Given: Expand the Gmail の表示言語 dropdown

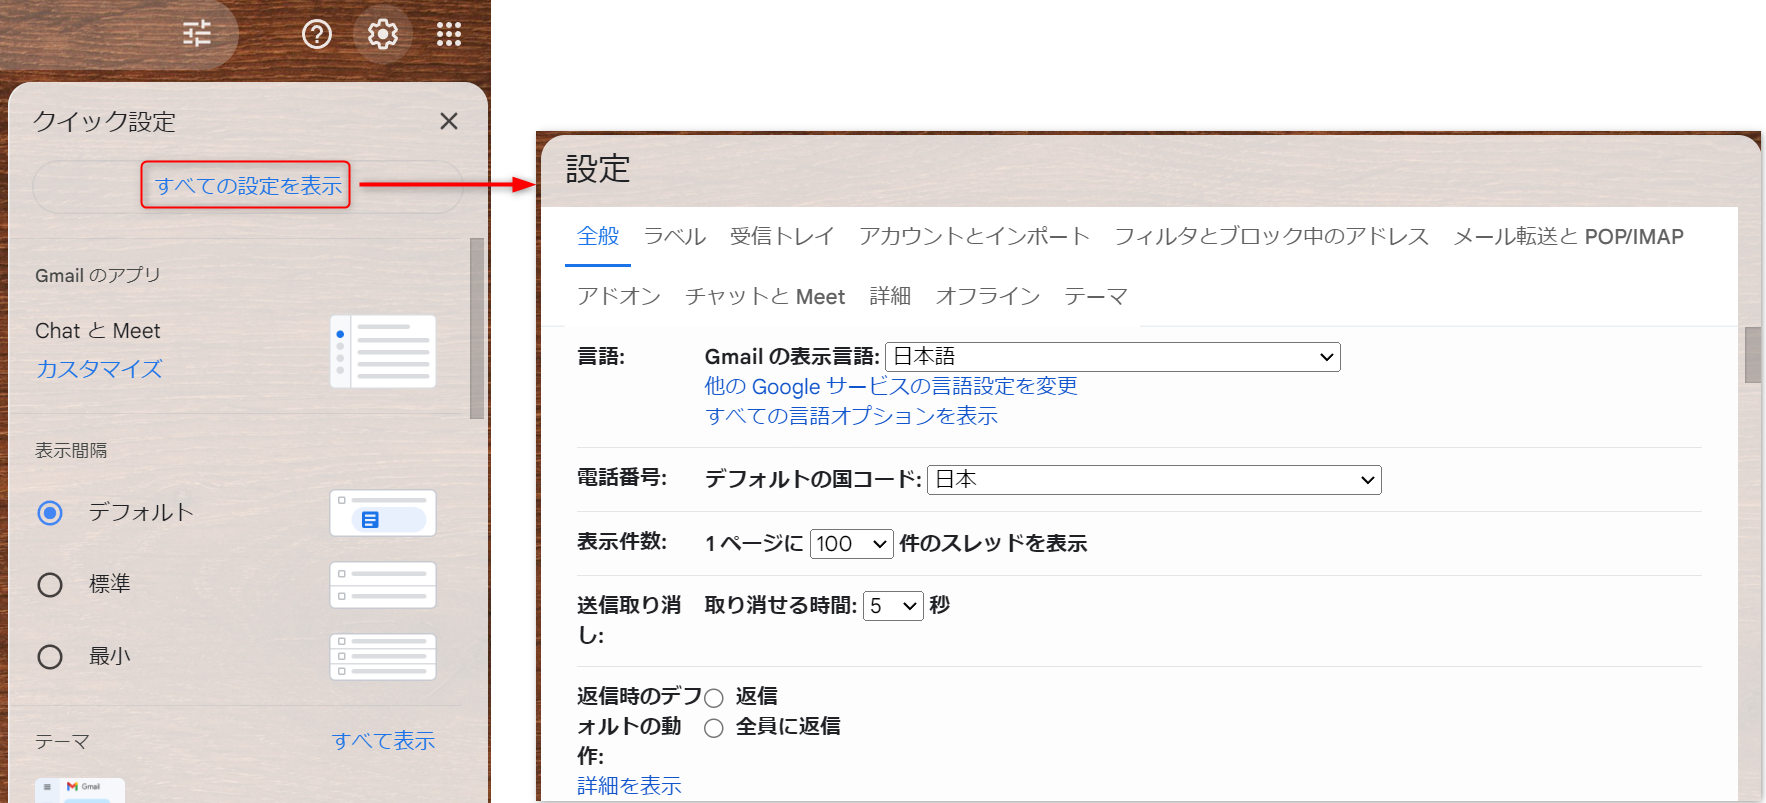Looking at the screenshot, I should [x=1113, y=357].
